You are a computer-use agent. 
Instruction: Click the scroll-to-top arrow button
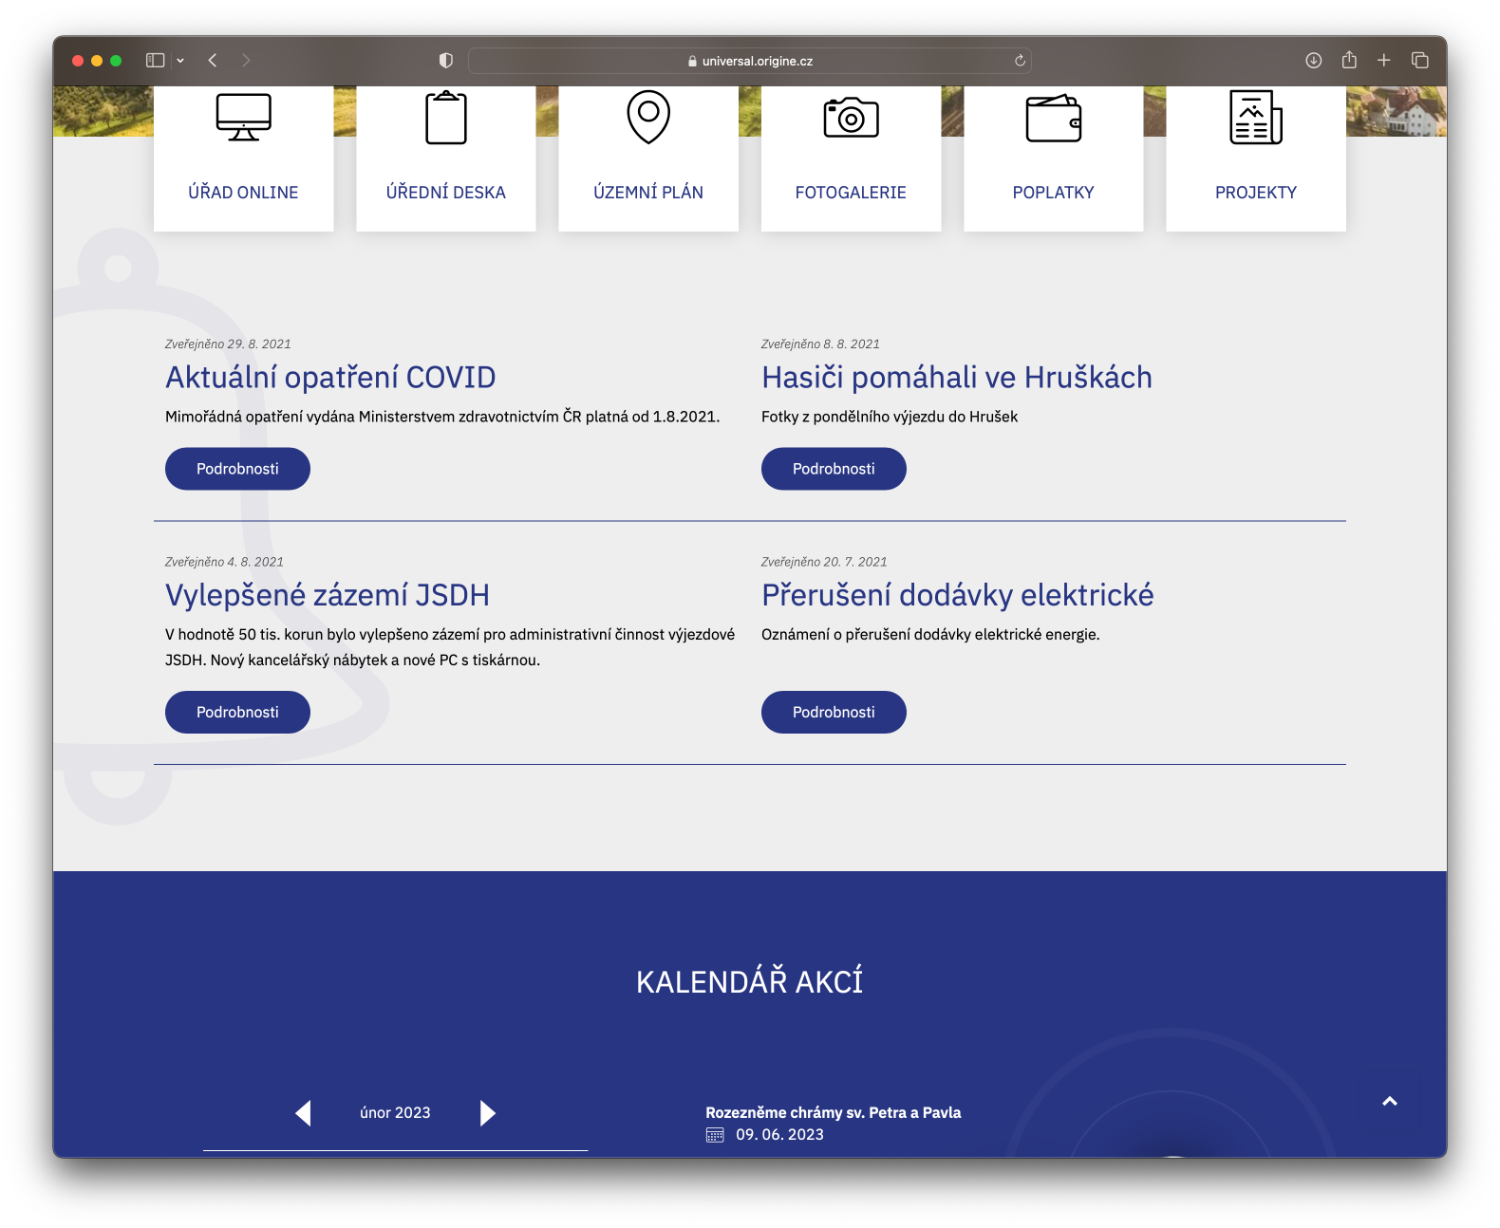[1389, 1101]
